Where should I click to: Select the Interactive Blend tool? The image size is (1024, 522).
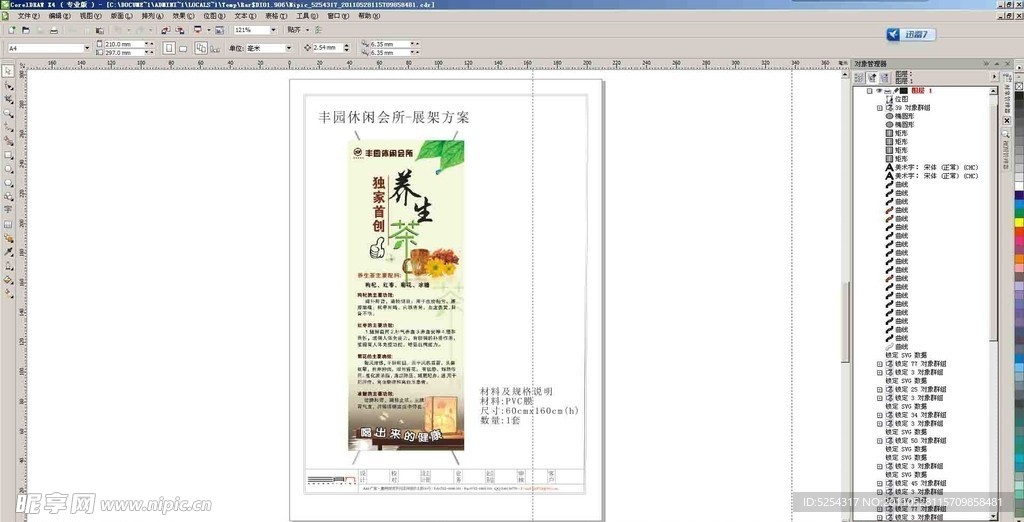pos(8,238)
